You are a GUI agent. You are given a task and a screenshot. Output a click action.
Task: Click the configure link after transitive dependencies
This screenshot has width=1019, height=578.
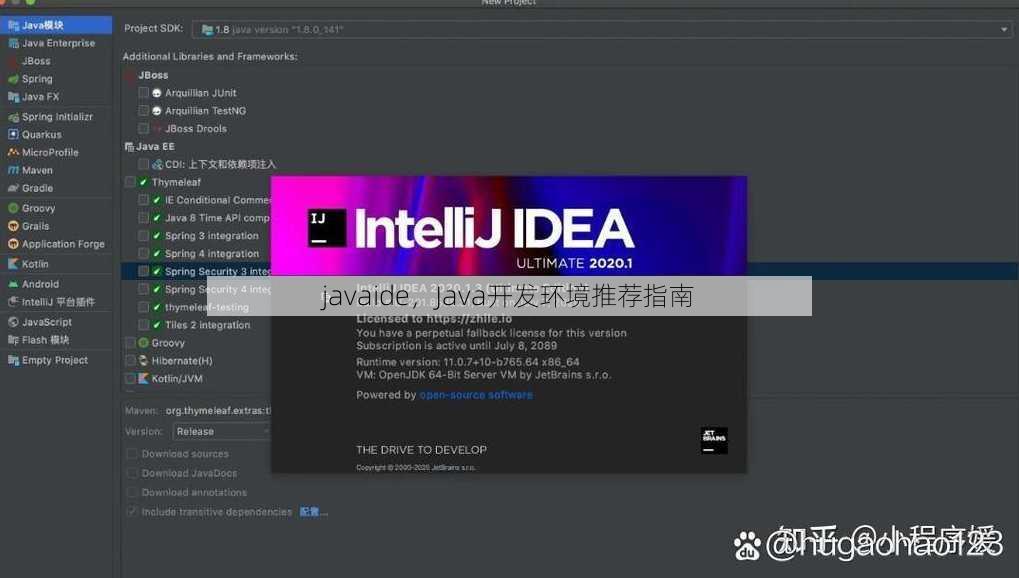[313, 512]
